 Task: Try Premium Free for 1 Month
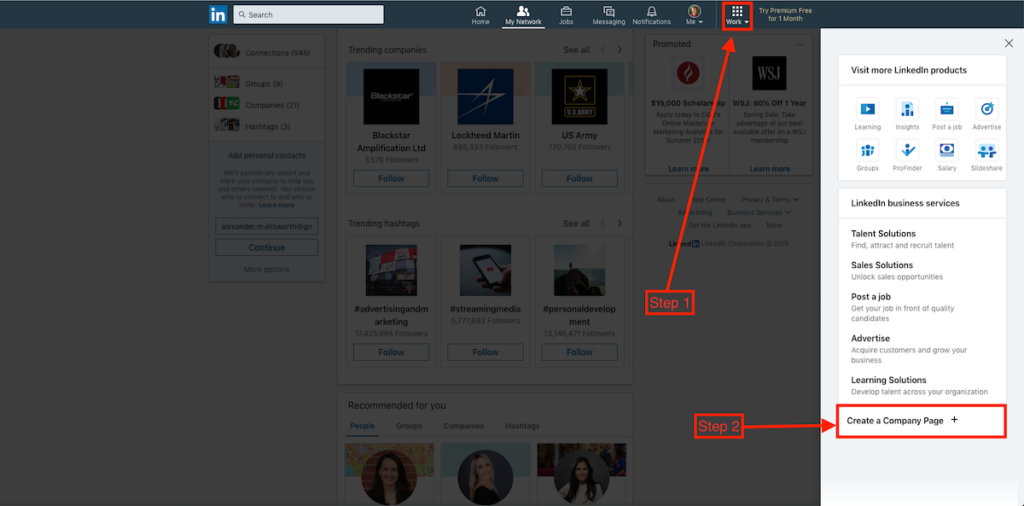tap(785, 14)
